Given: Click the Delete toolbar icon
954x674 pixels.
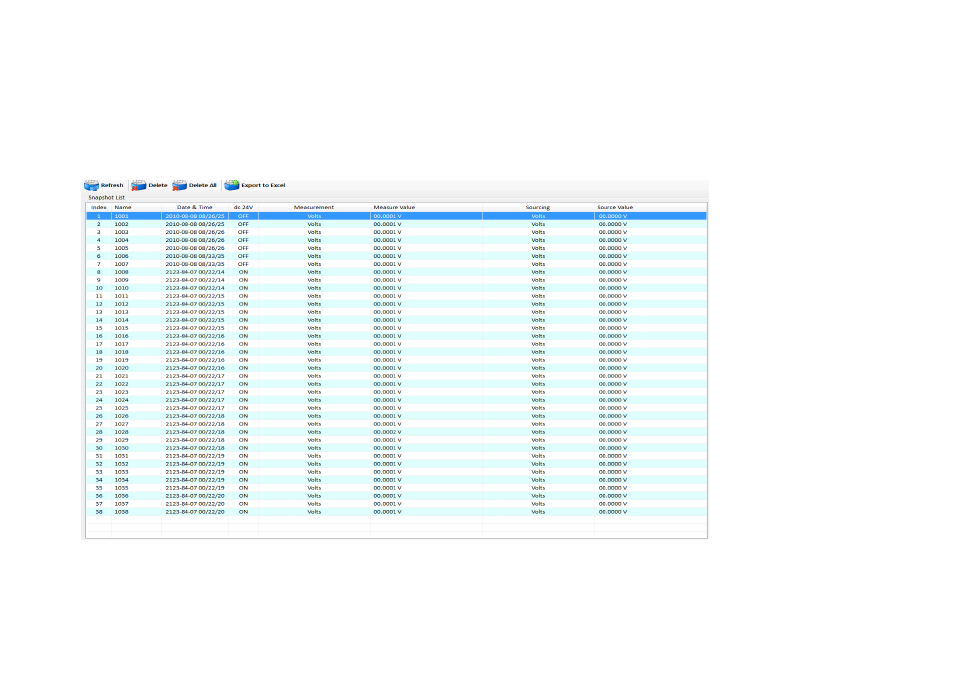Looking at the screenshot, I should 139,185.
